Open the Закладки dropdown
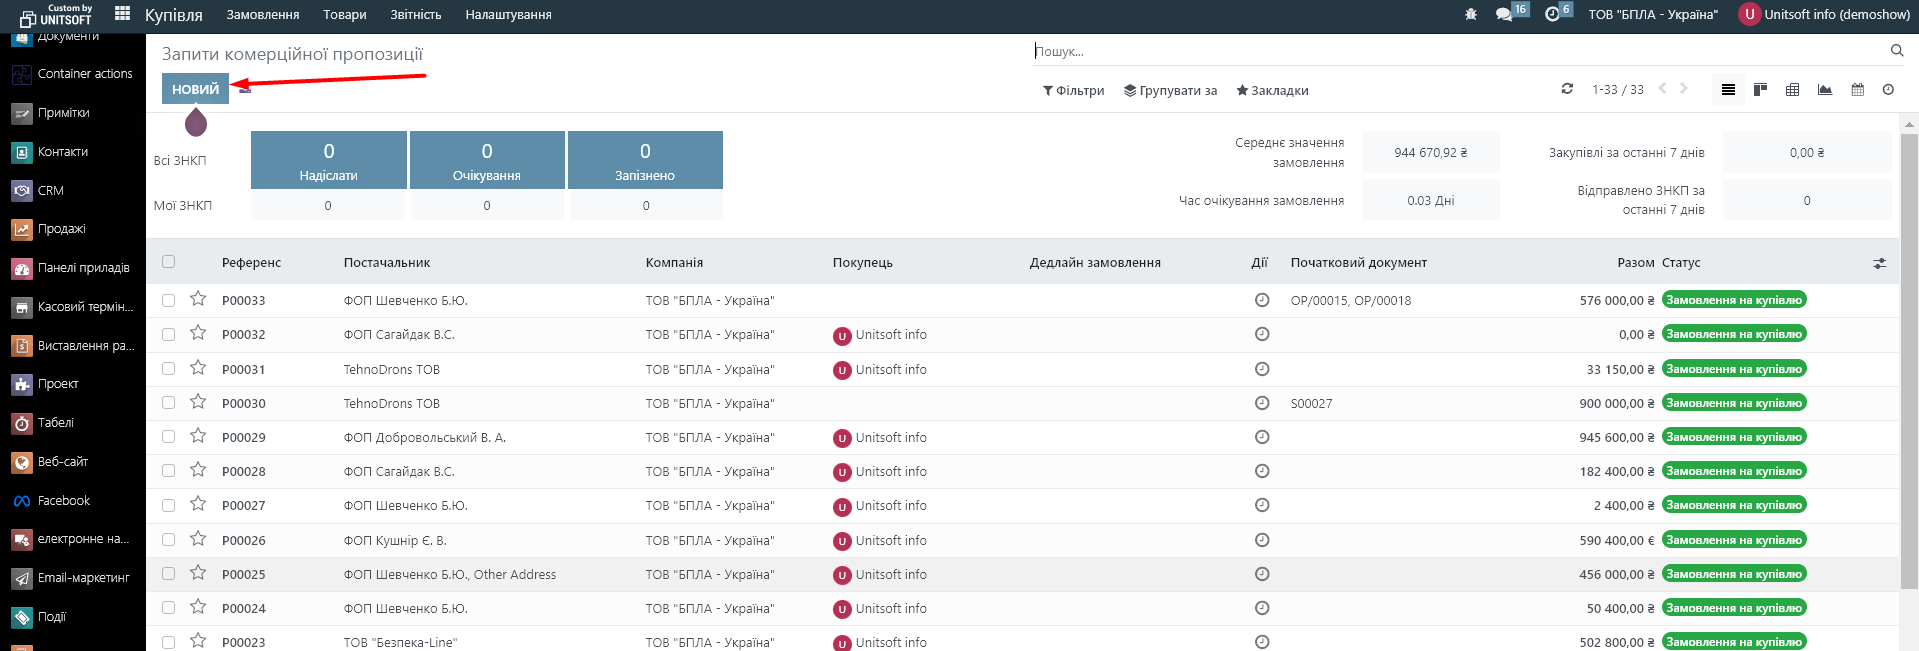This screenshot has width=1919, height=651. point(1272,90)
